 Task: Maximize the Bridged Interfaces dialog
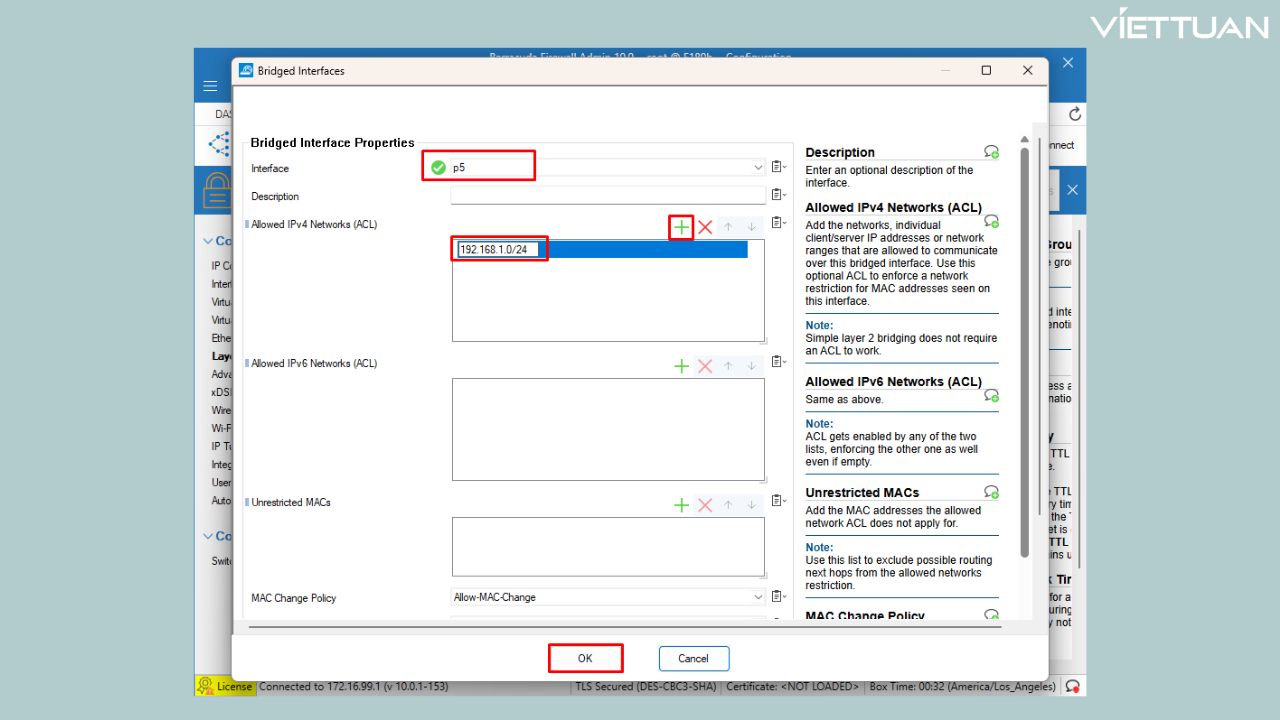(986, 71)
